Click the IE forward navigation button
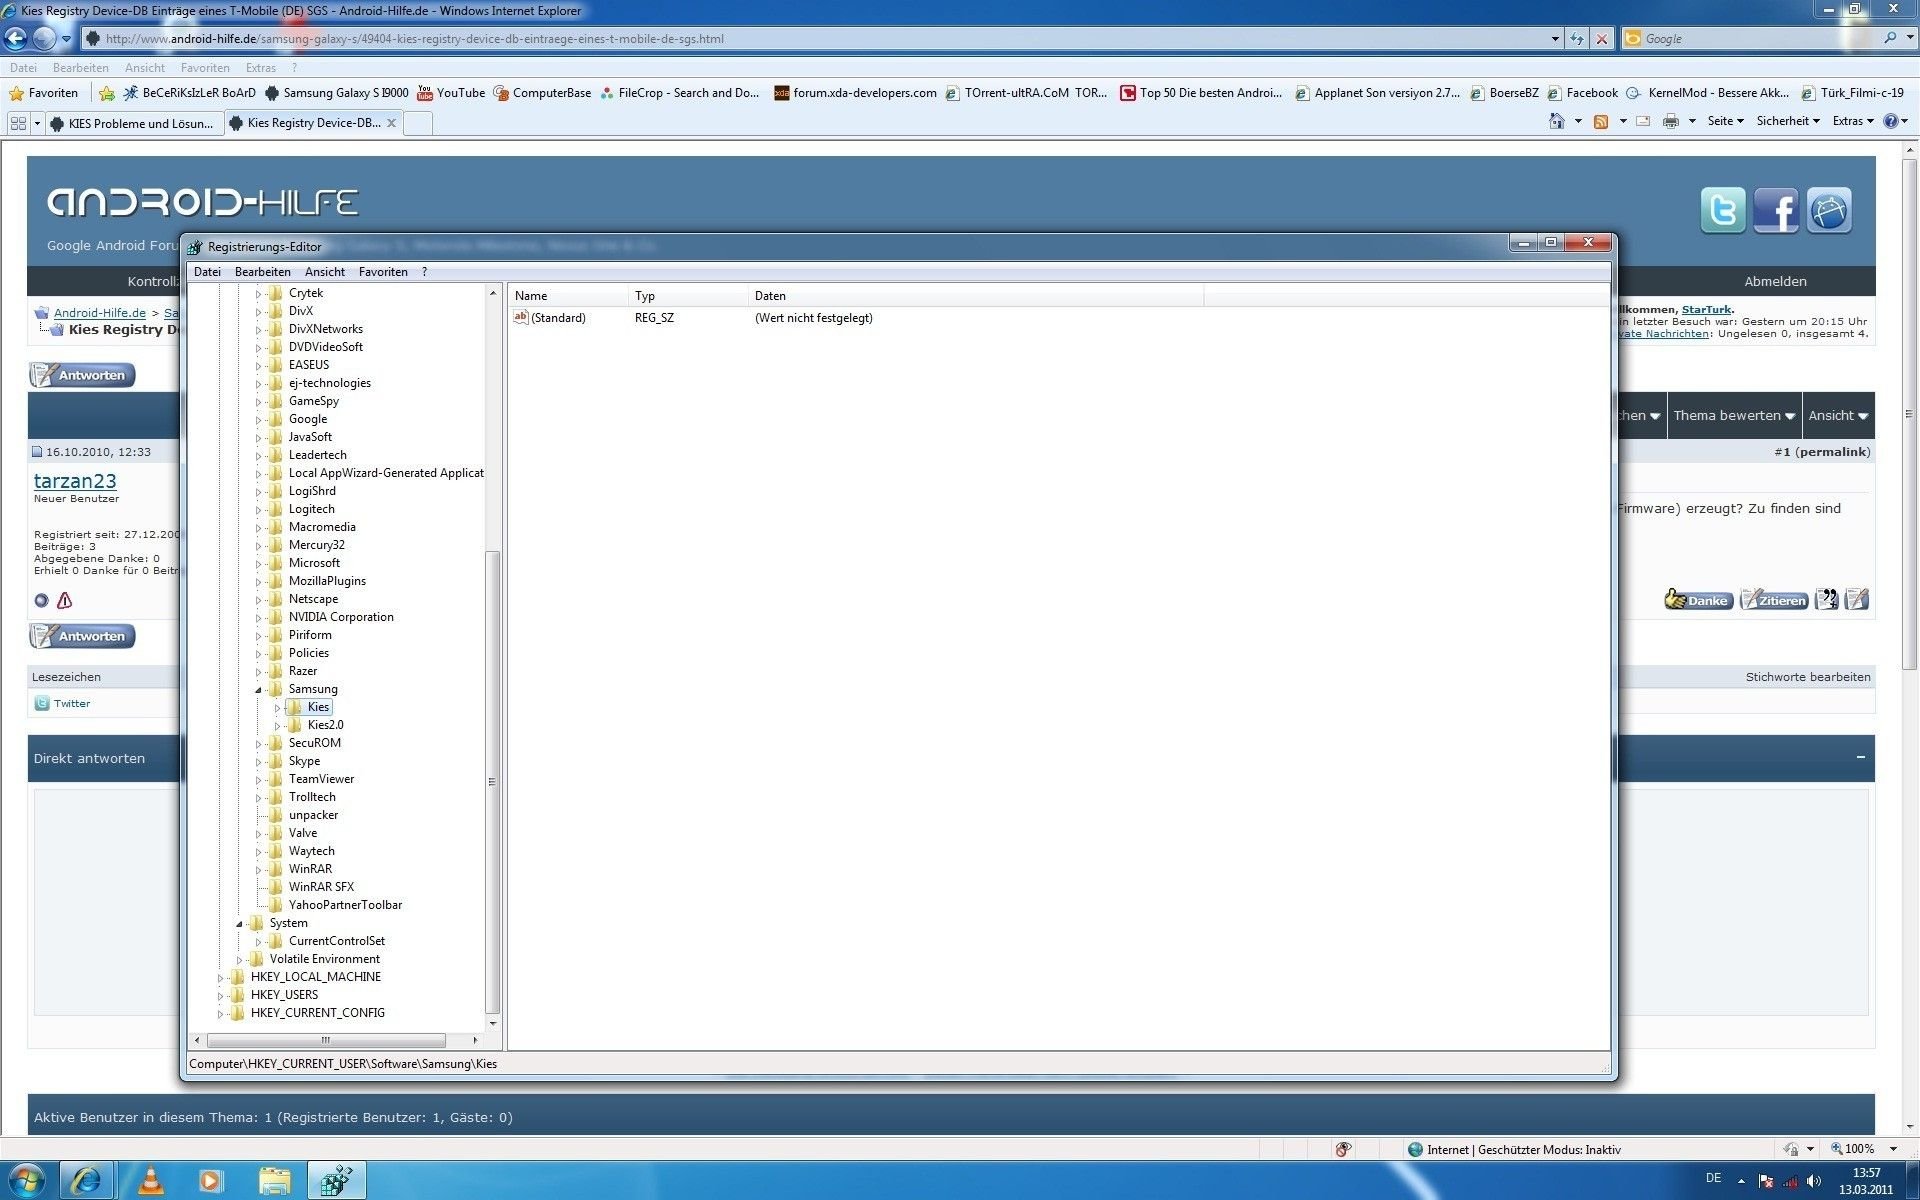This screenshot has height=1200, width=1920. (x=44, y=38)
